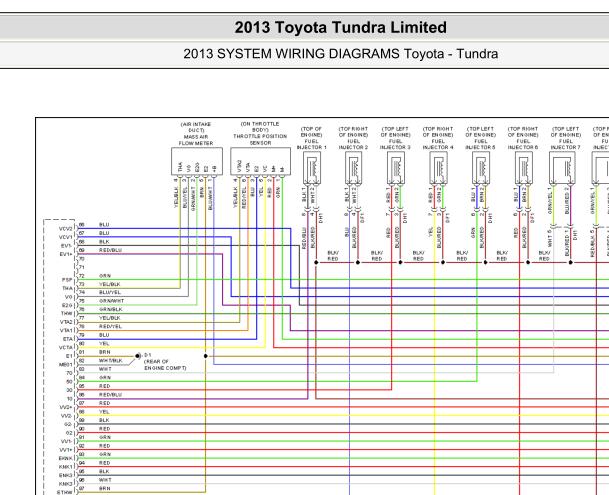The width and height of the screenshot is (609, 495).
Task: Click the "2013 Toyota Tundra Limited" title
Action: pos(340,28)
